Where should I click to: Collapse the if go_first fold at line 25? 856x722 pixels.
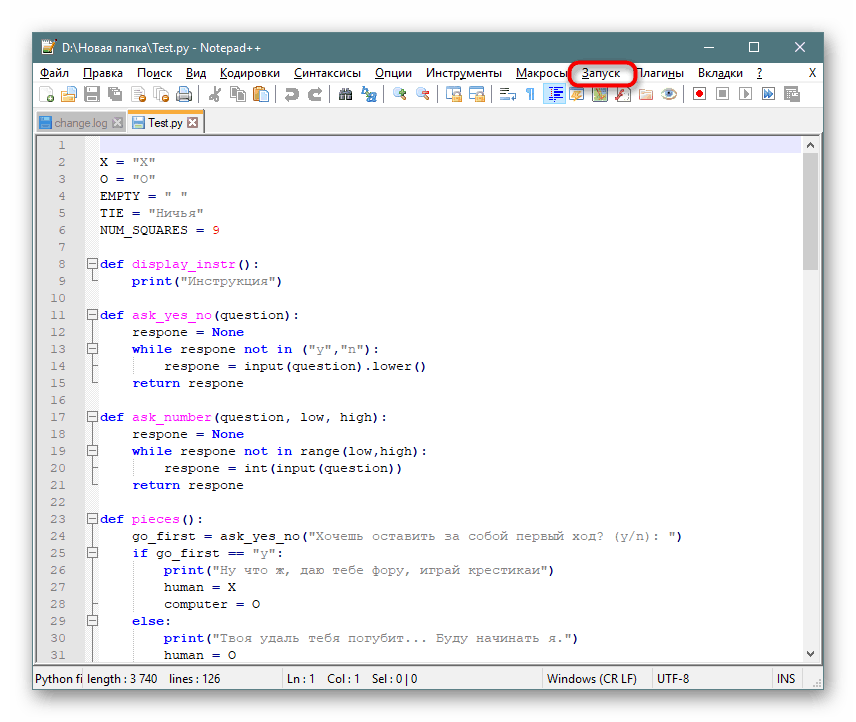(x=93, y=553)
